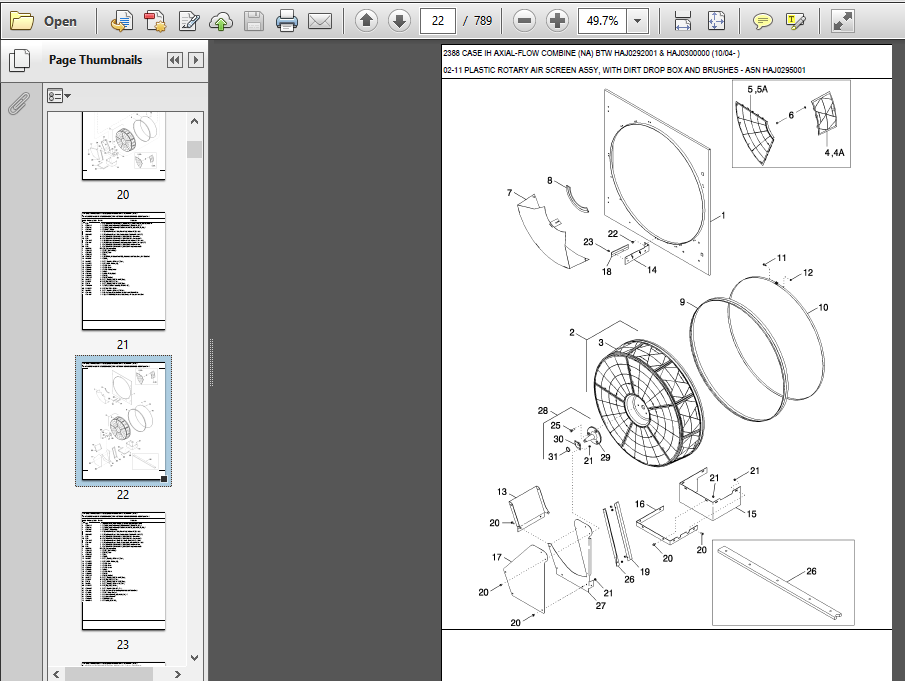
Task: Click the '4,4A' part label in diagram
Action: tap(834, 153)
